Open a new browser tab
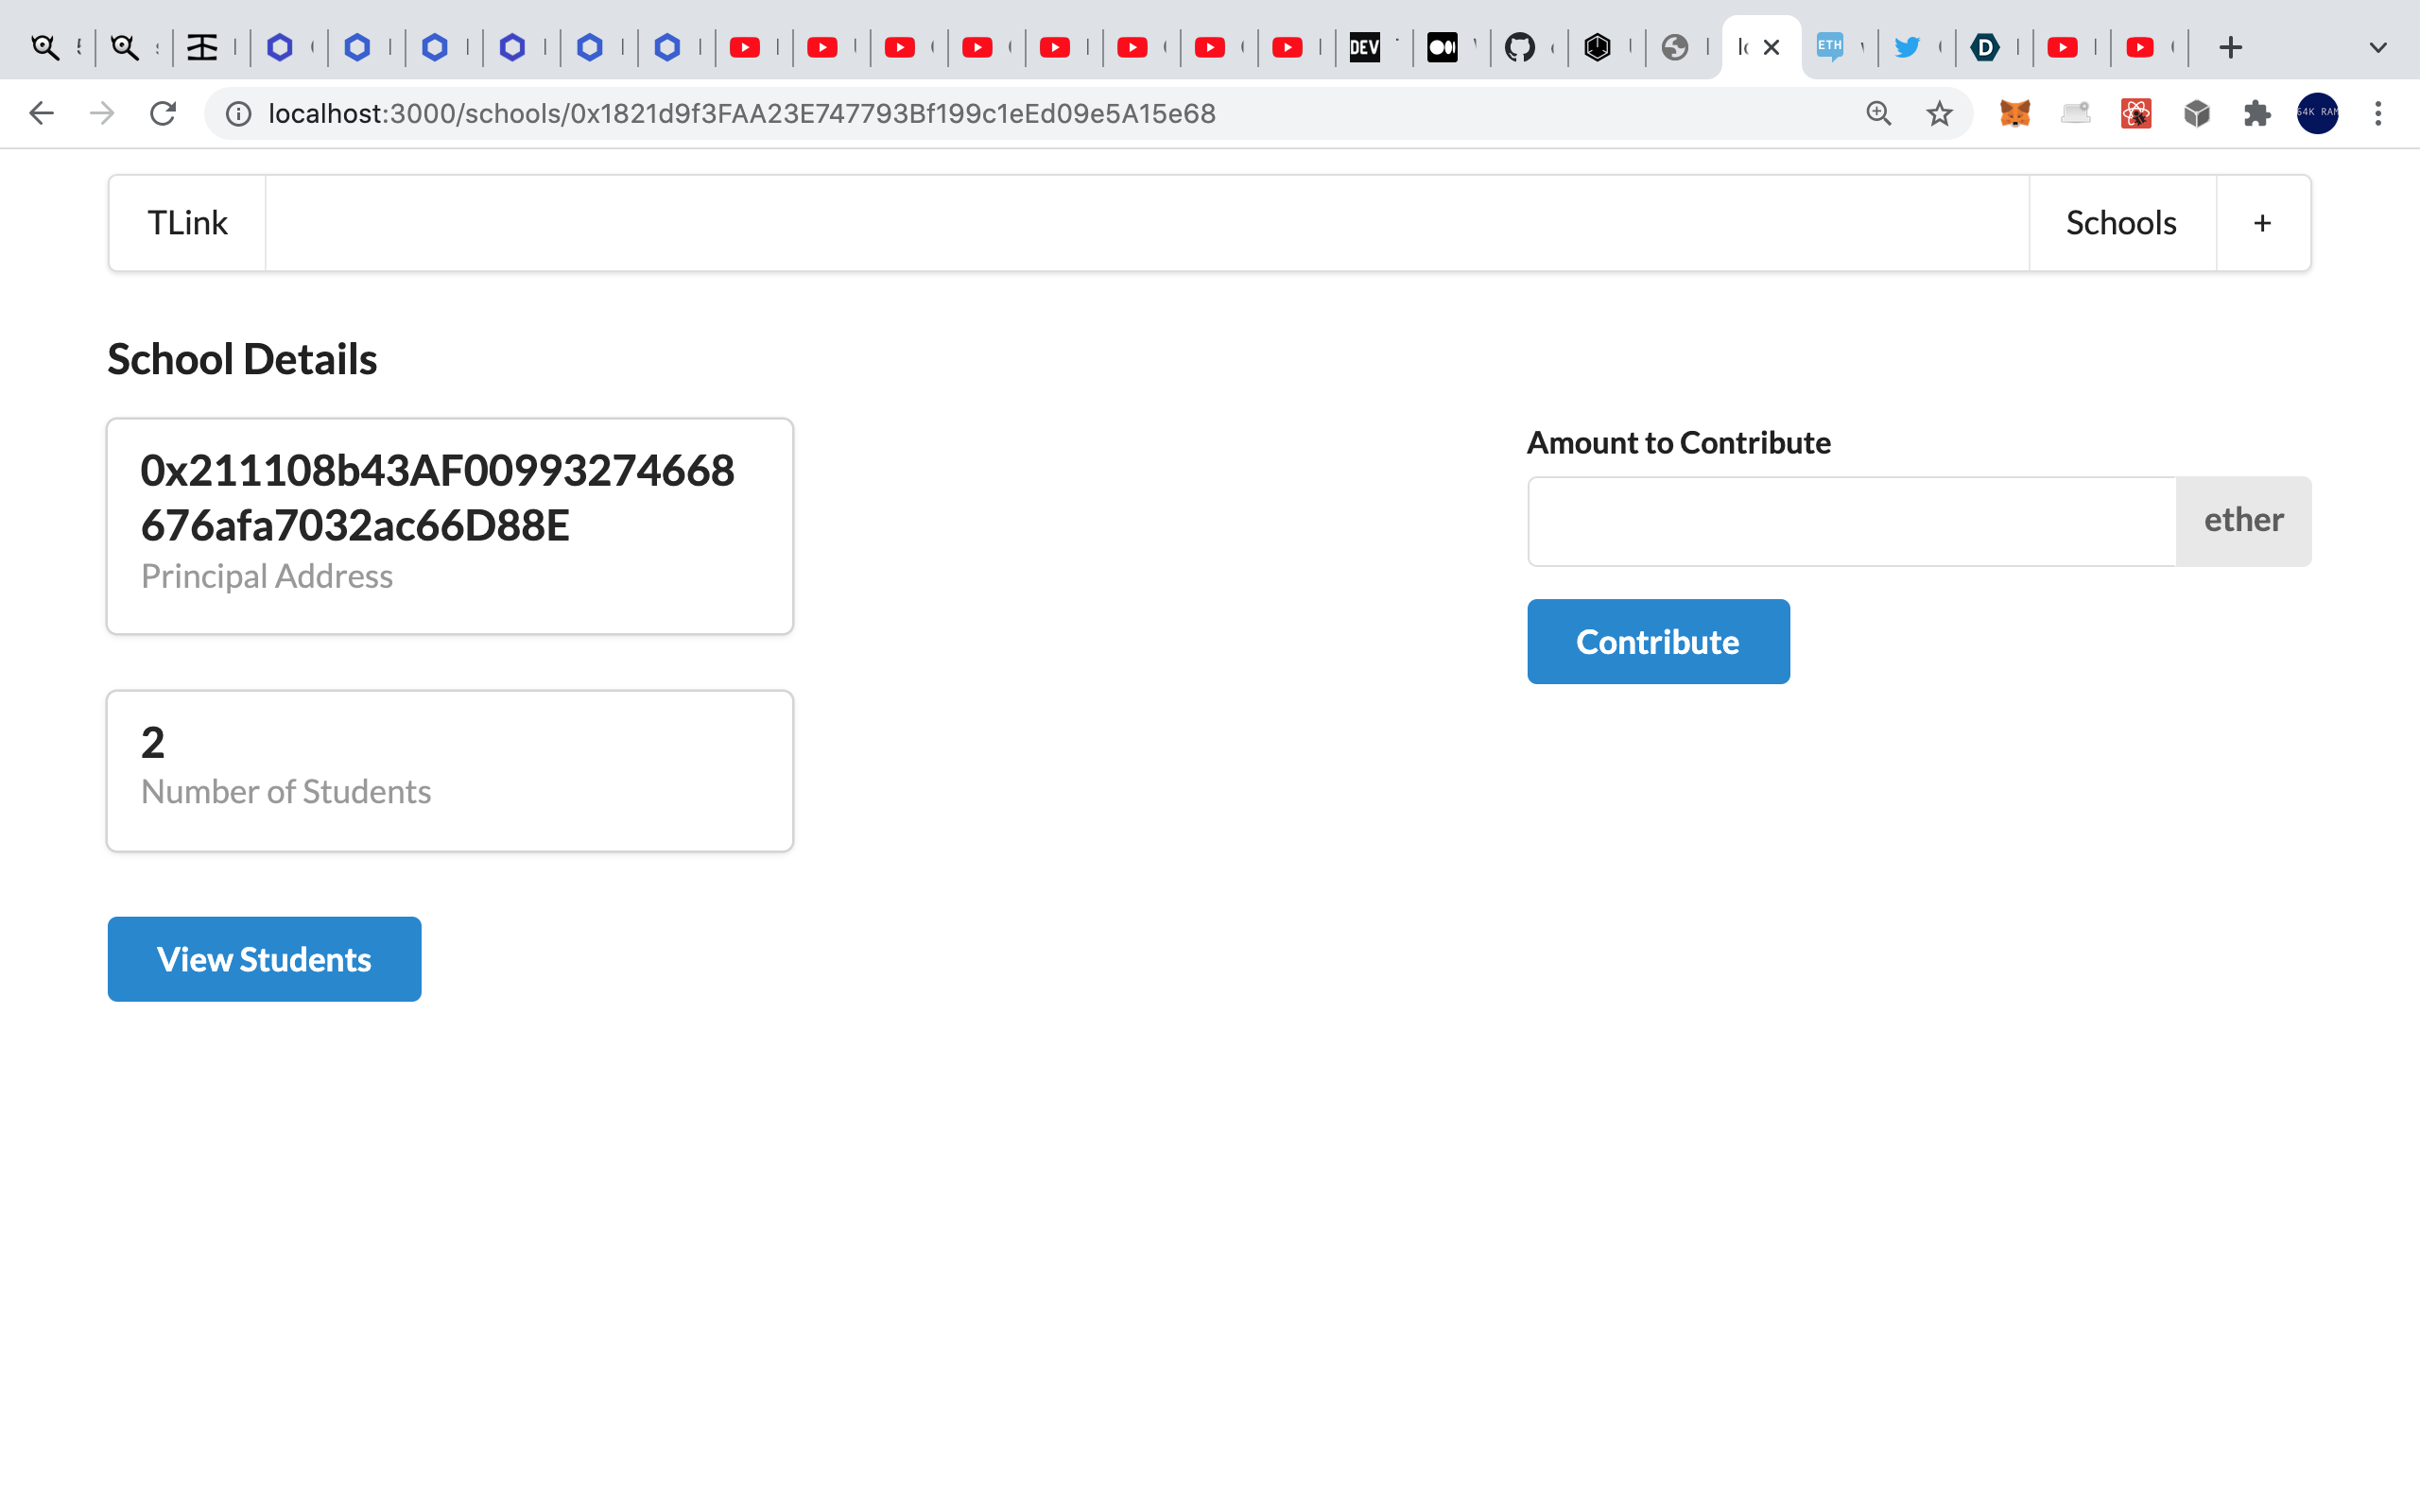 click(2230, 47)
